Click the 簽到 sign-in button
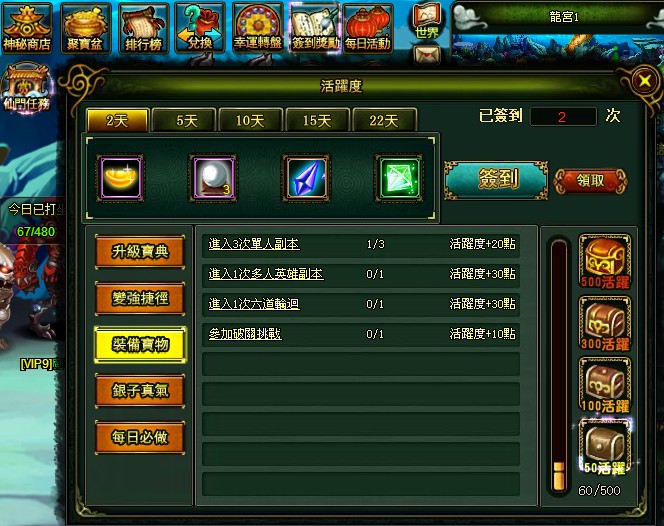 [496, 180]
